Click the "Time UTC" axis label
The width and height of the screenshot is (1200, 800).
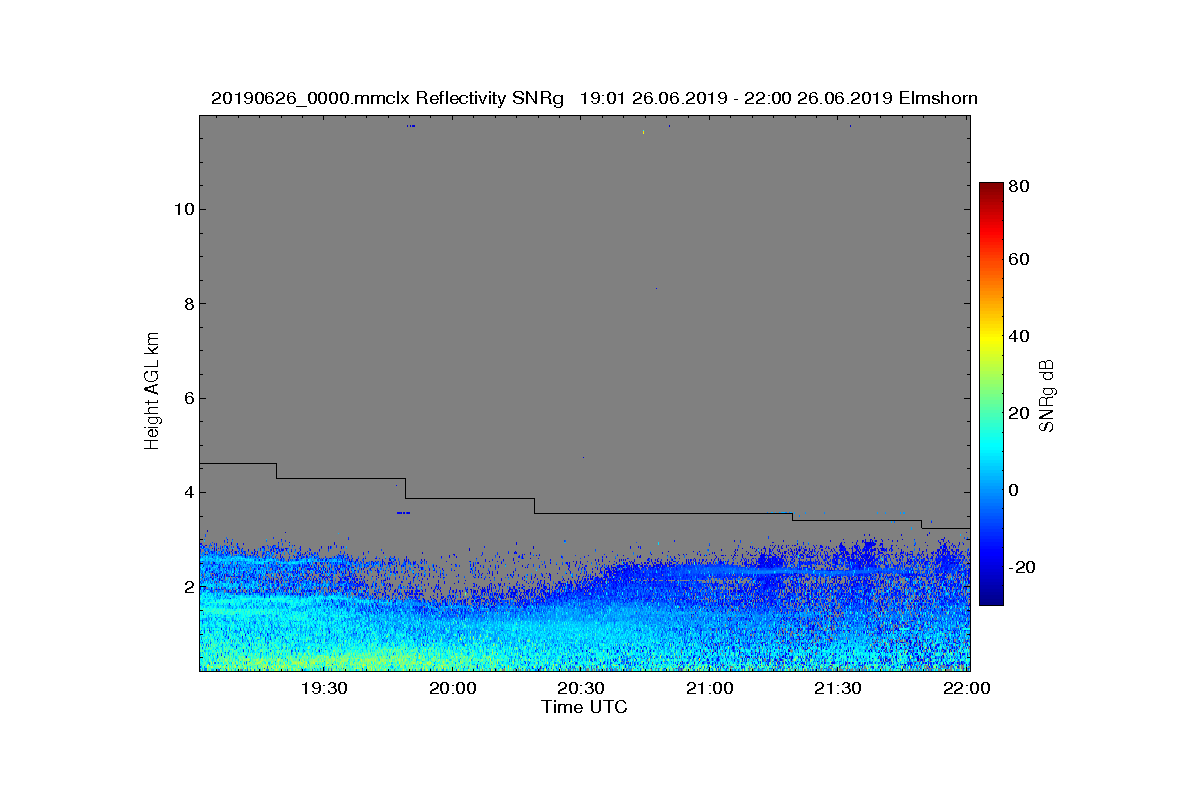coord(585,707)
